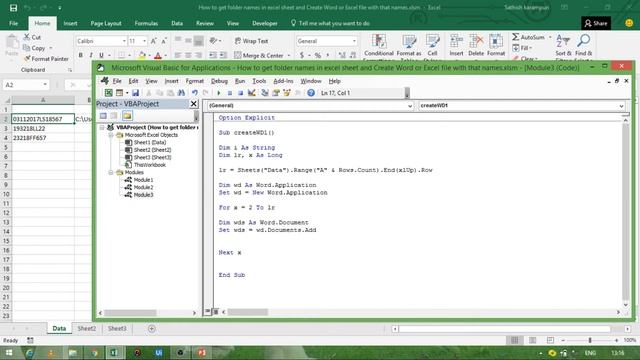640x360 pixels.
Task: Click Conditional Formatting icon in Excel ribbon
Action: click(x=379, y=46)
